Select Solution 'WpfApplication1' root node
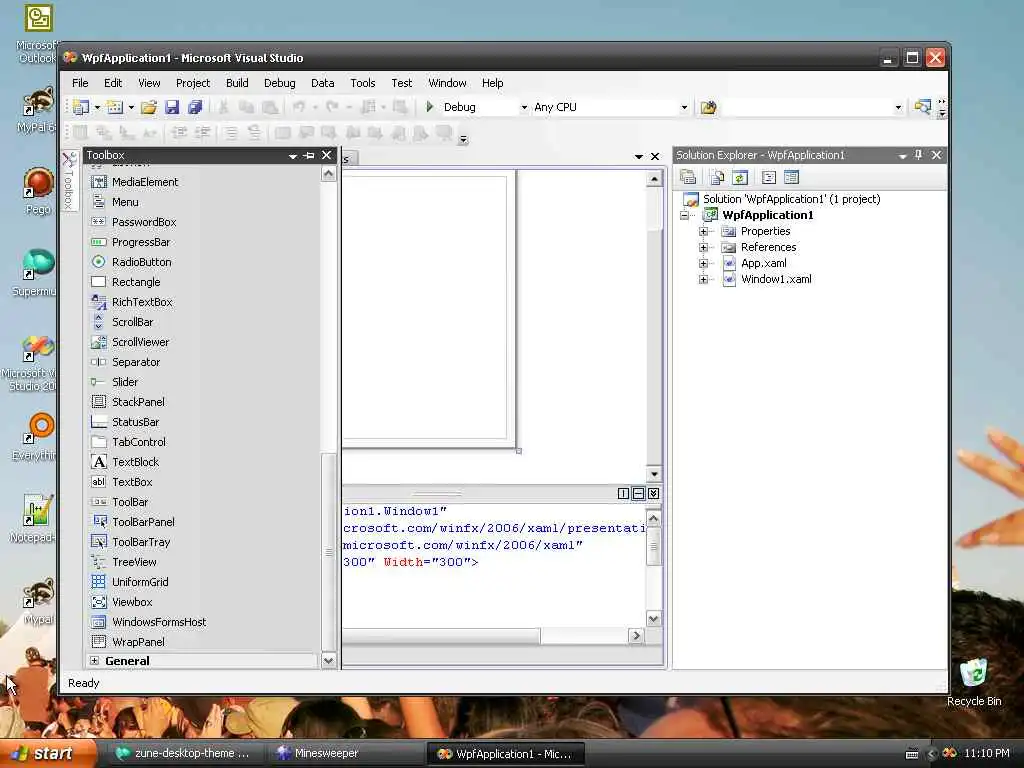 [x=791, y=199]
